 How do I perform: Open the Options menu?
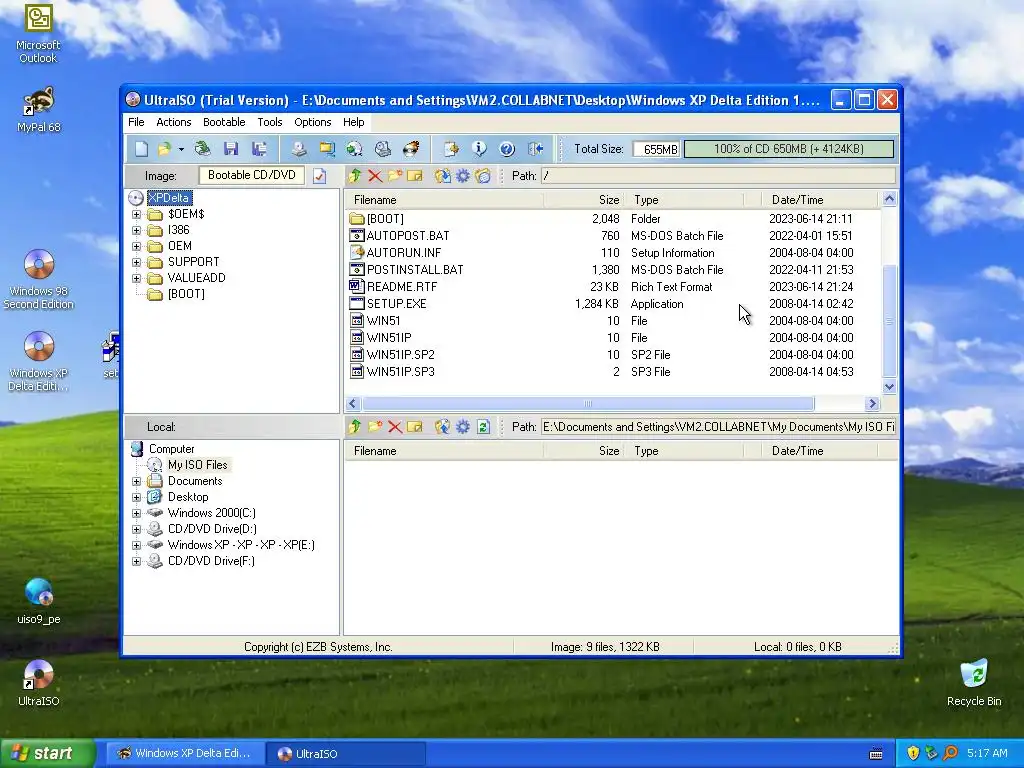(313, 122)
